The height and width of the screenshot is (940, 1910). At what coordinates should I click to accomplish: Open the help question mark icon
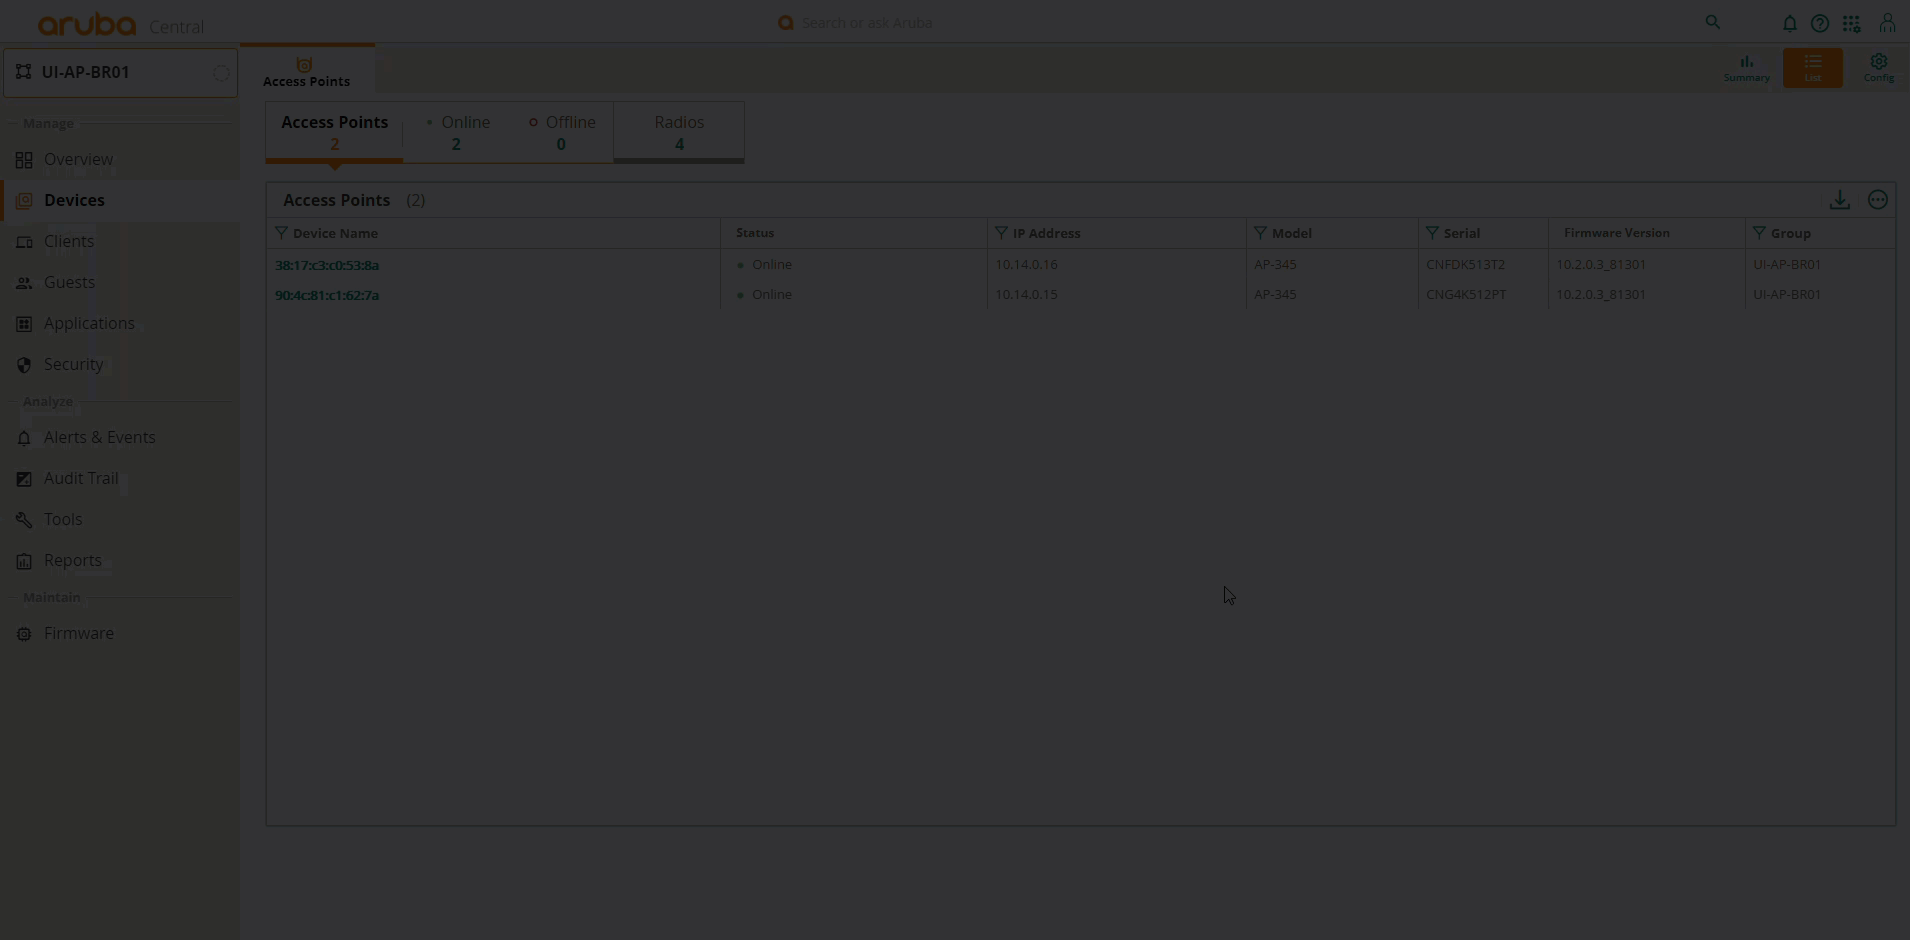tap(1820, 23)
